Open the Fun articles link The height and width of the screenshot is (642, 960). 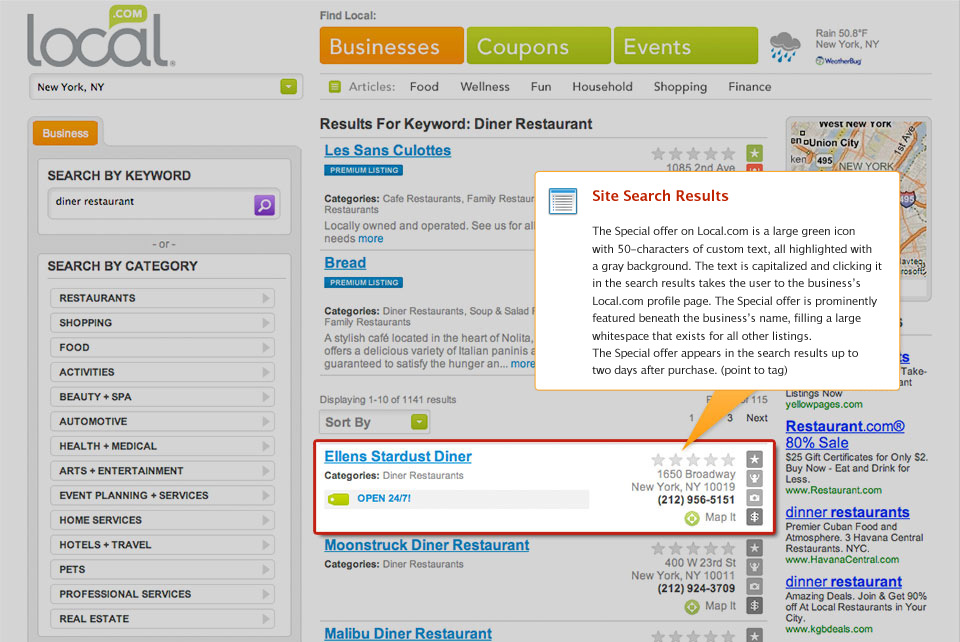[541, 87]
